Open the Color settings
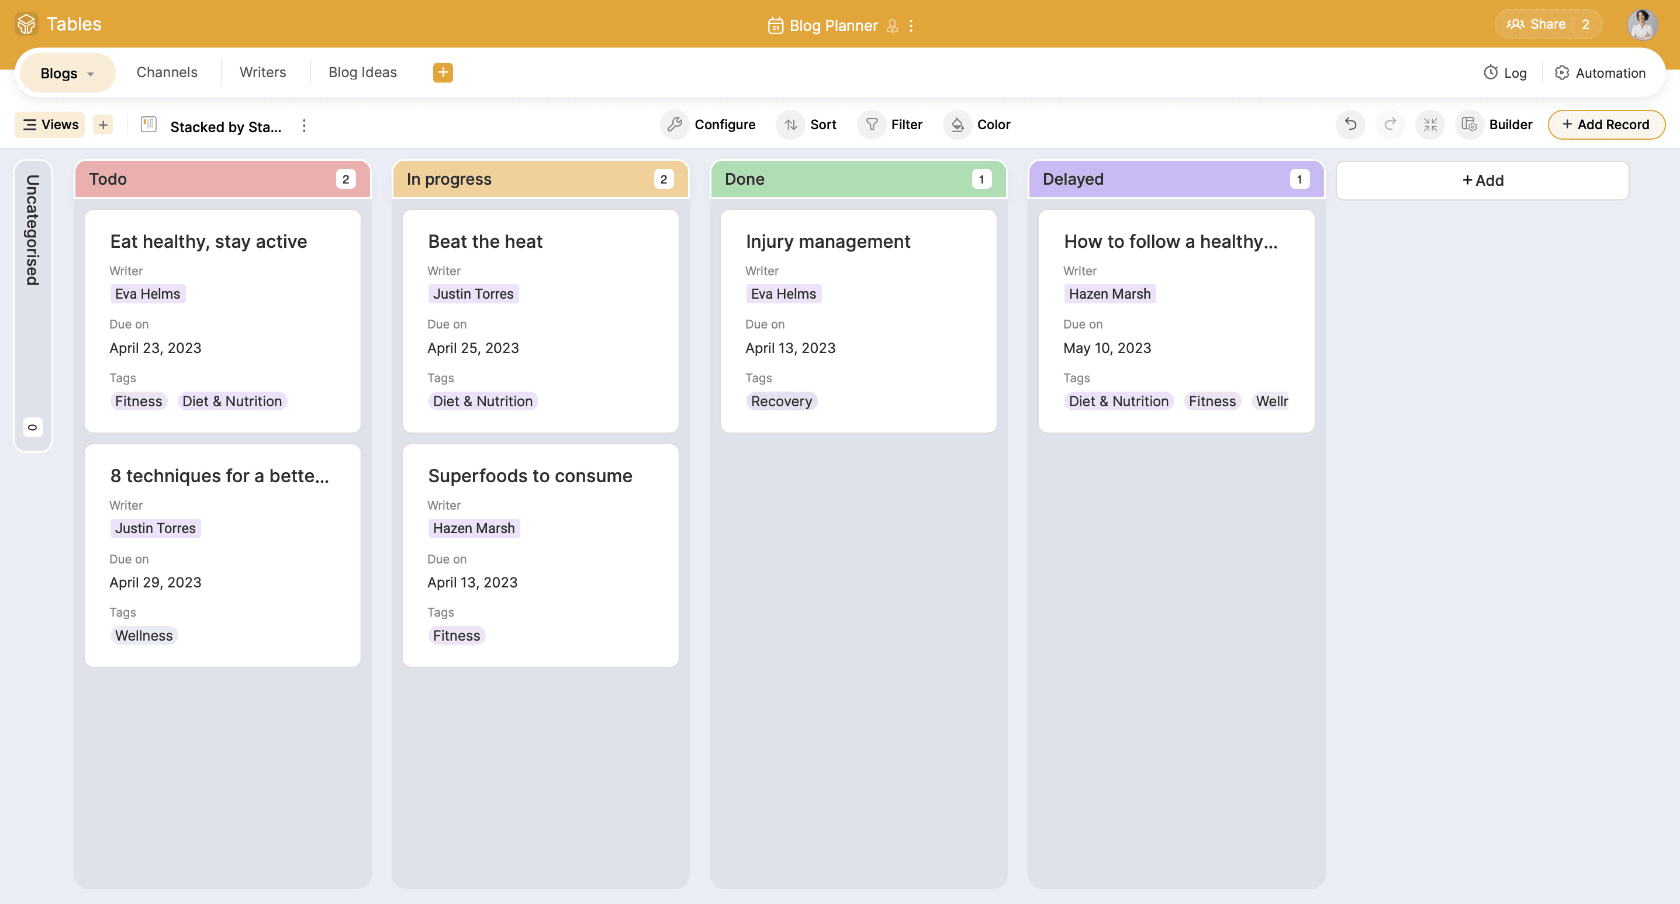The height and width of the screenshot is (904, 1680). pos(980,125)
